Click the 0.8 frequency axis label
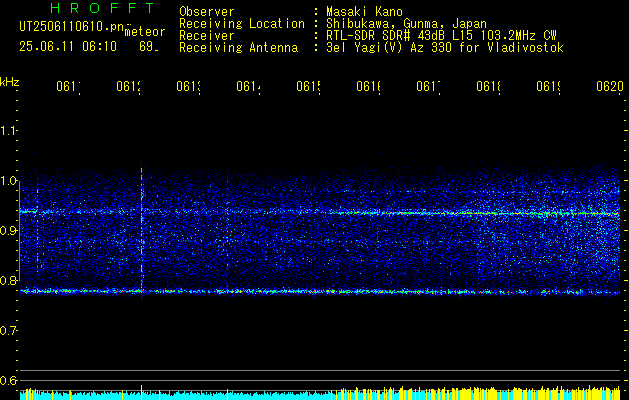The height and width of the screenshot is (400, 629). click(x=9, y=280)
